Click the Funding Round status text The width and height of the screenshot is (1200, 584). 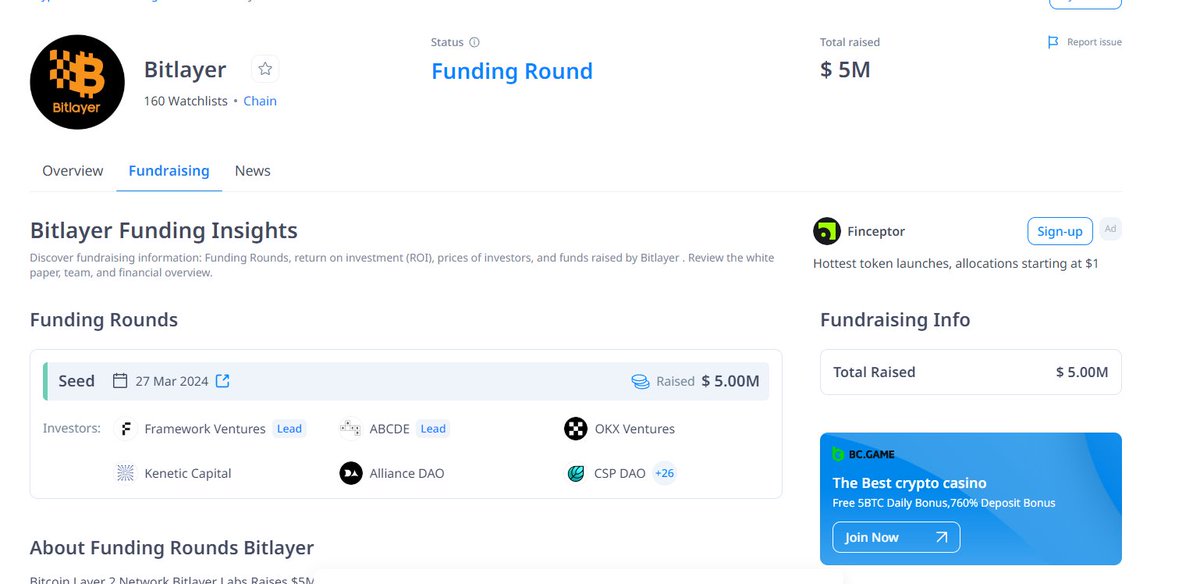(x=512, y=71)
